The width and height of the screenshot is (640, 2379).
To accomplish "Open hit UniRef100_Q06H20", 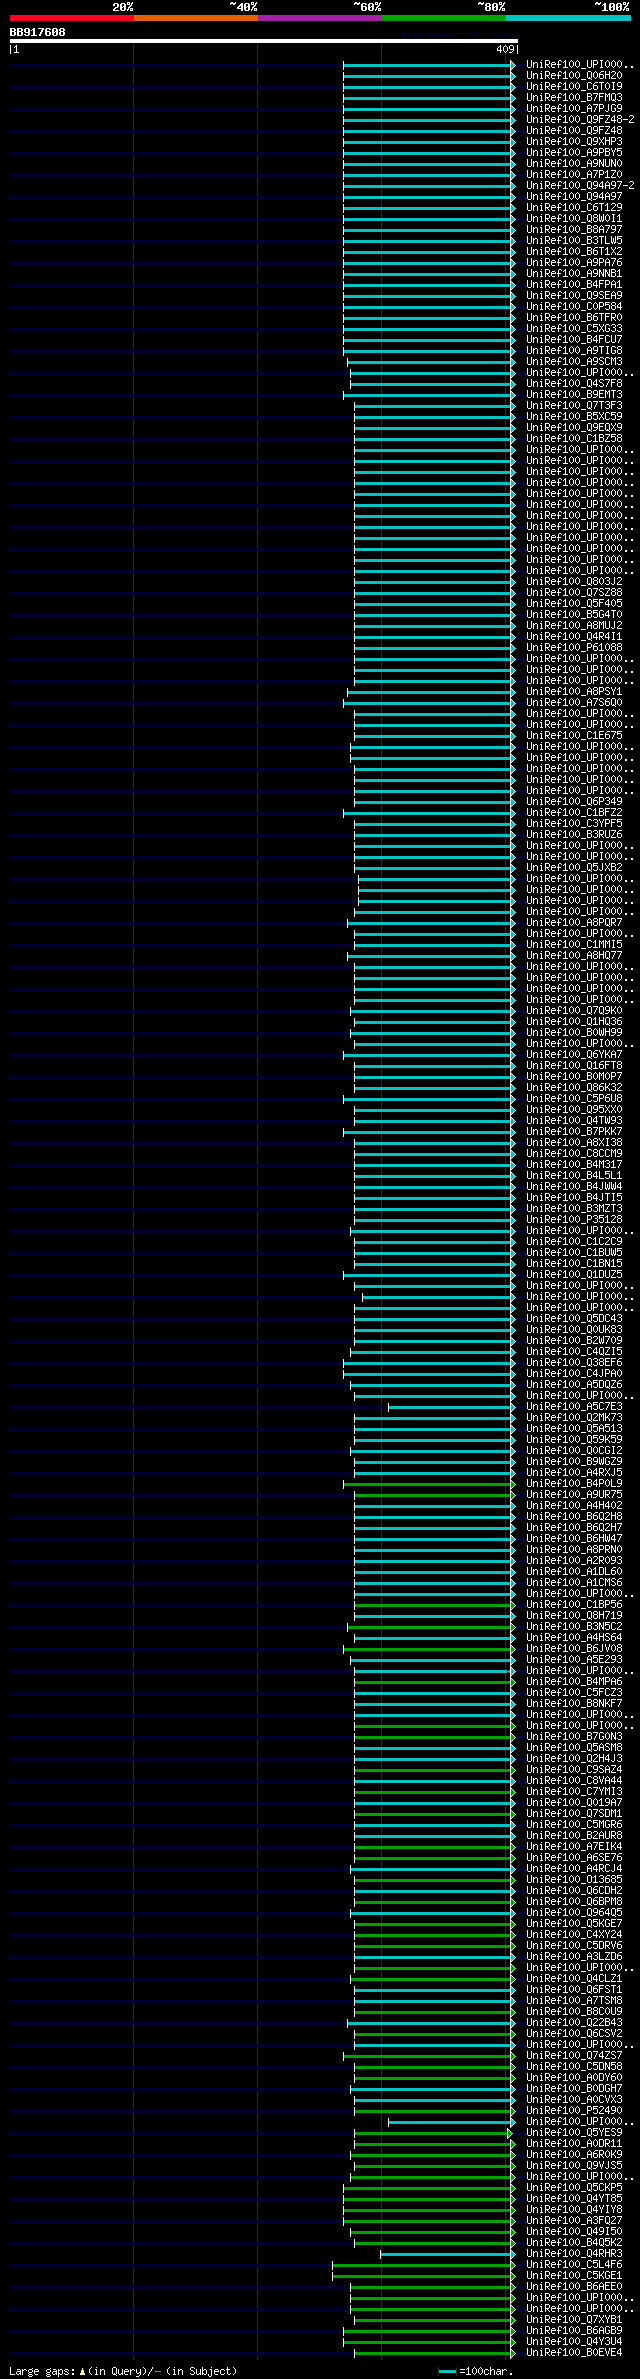I will coord(574,75).
